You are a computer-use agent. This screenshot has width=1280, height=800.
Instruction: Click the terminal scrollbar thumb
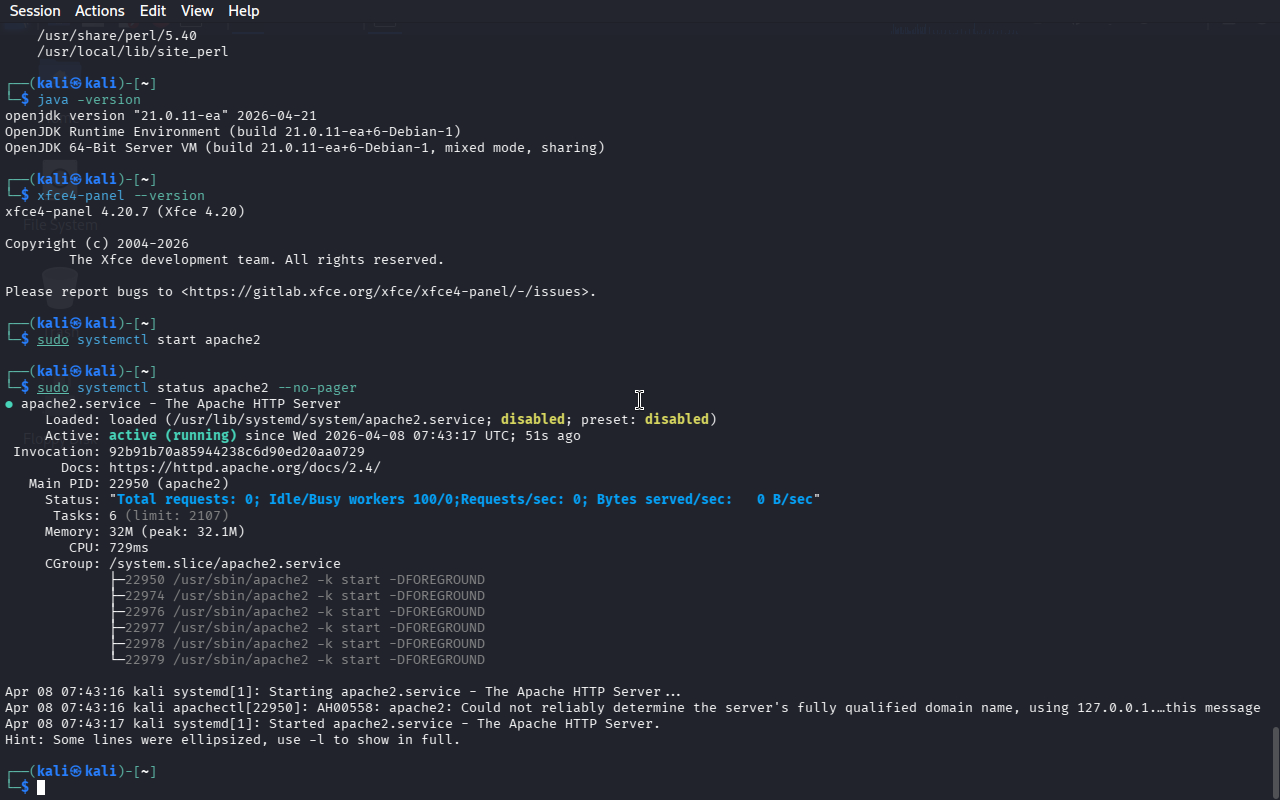1274,760
